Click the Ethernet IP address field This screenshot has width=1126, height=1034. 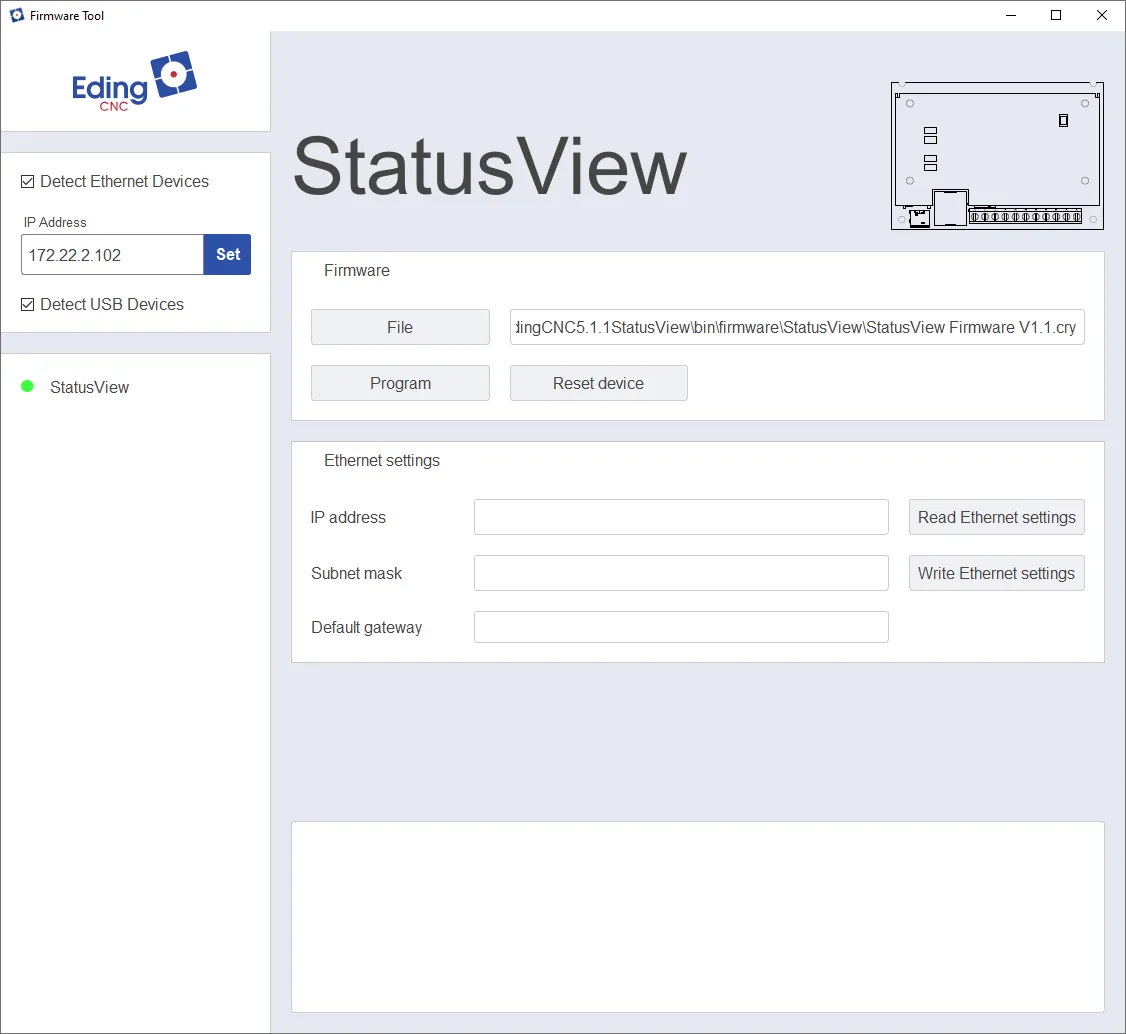point(681,517)
